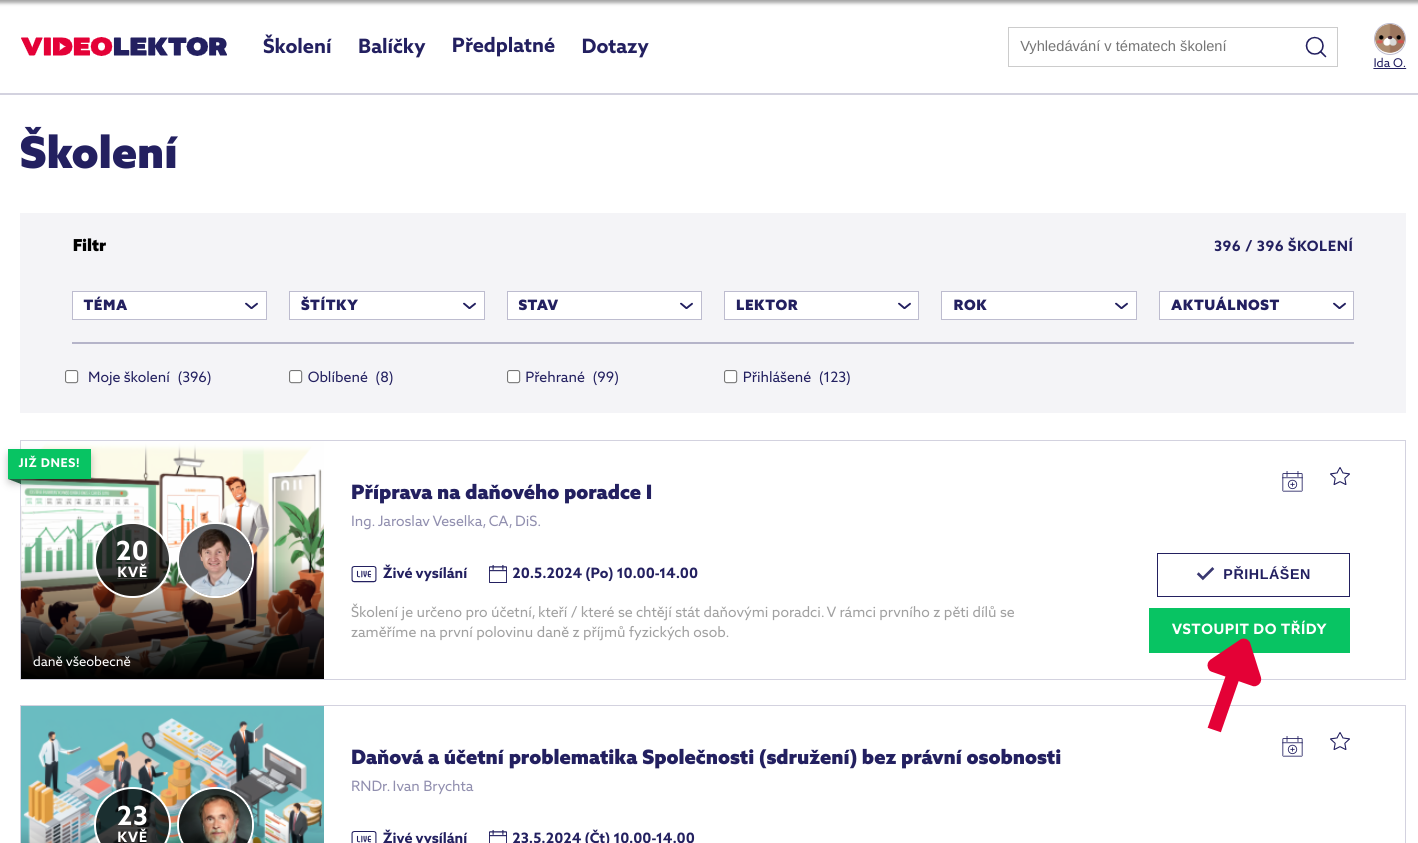Image resolution: width=1418 pixels, height=843 pixels.
Task: Click the PŘIHLÁŠEN button
Action: click(x=1253, y=575)
